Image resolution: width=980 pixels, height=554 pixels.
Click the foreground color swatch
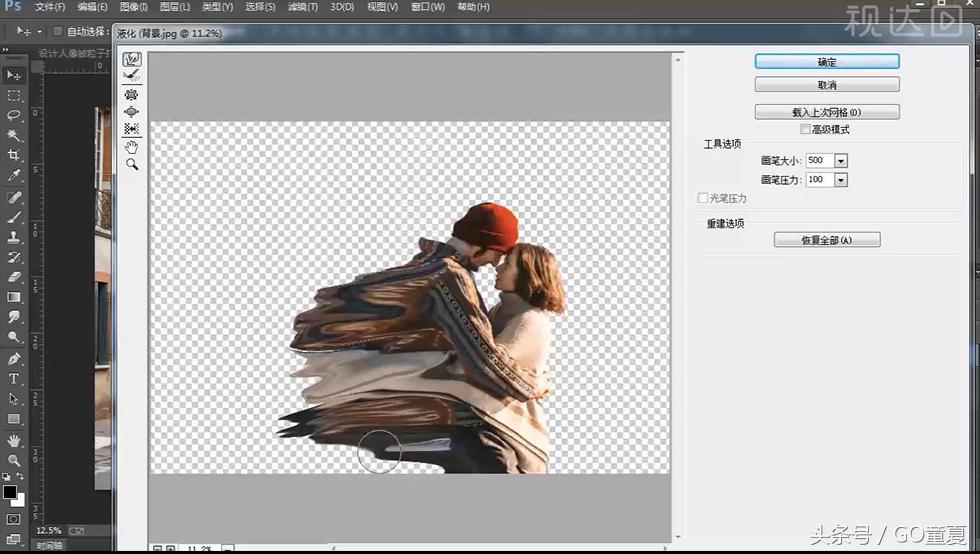(10, 492)
